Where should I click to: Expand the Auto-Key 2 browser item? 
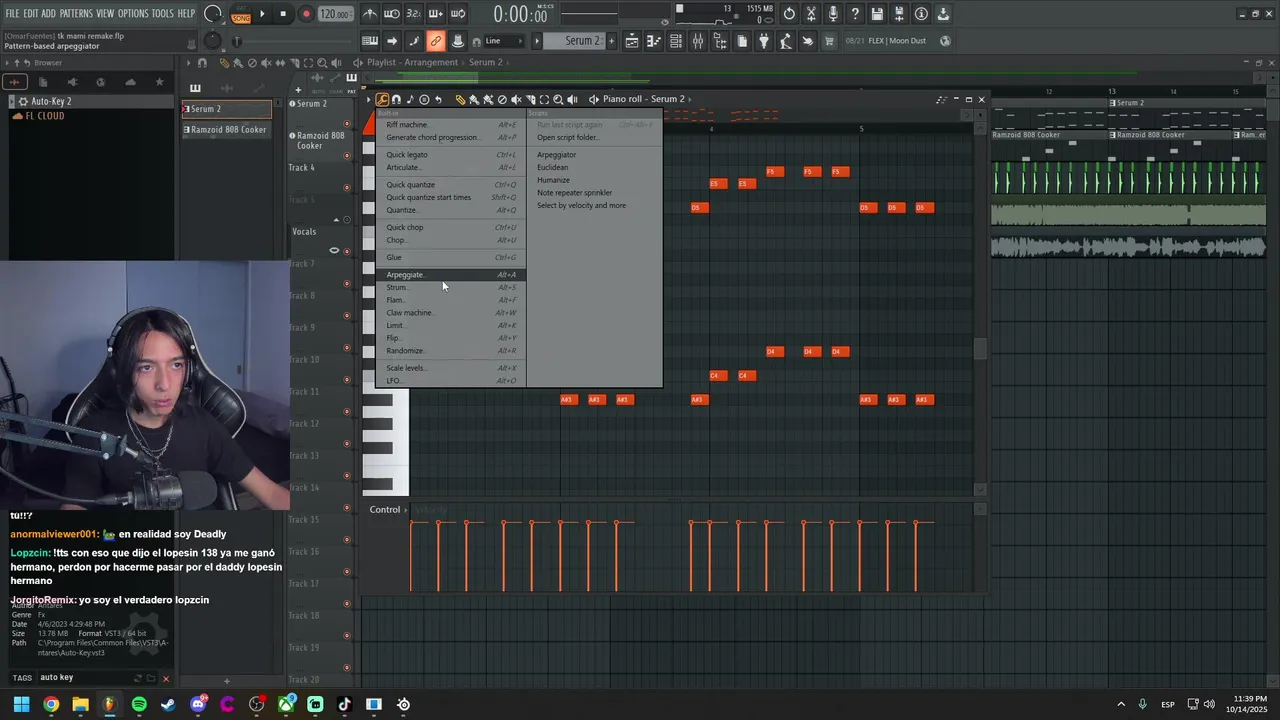(12, 101)
